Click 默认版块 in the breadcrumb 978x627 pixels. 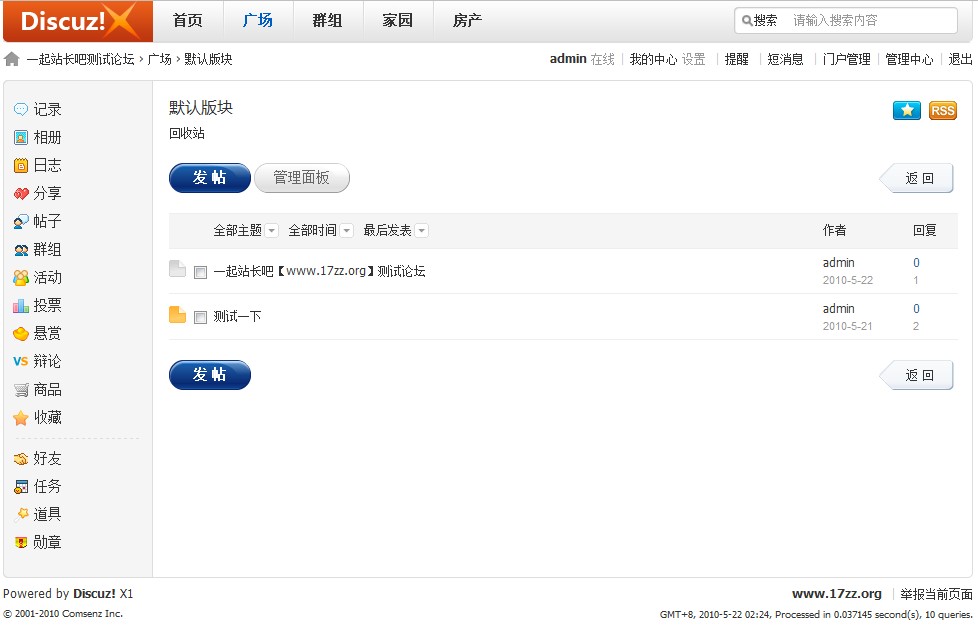pos(208,59)
